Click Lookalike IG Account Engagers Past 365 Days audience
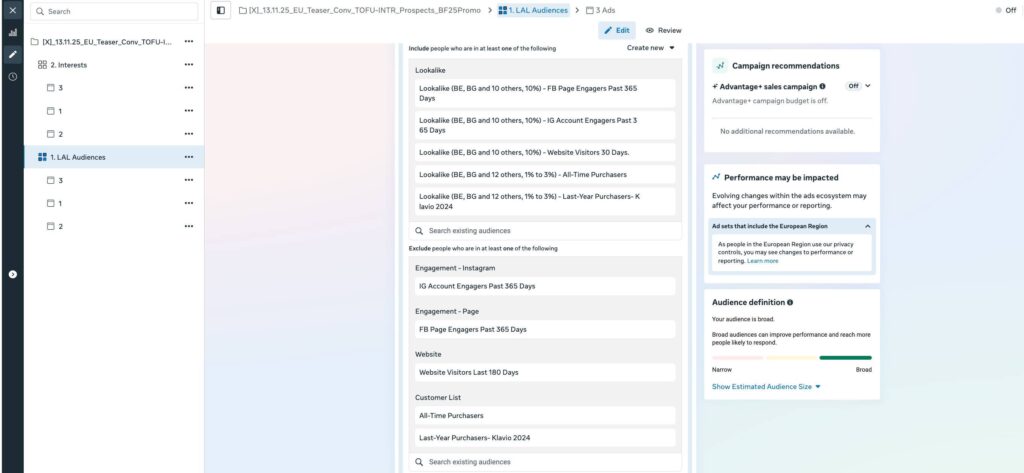Image resolution: width=1024 pixels, height=473 pixels. 545,125
